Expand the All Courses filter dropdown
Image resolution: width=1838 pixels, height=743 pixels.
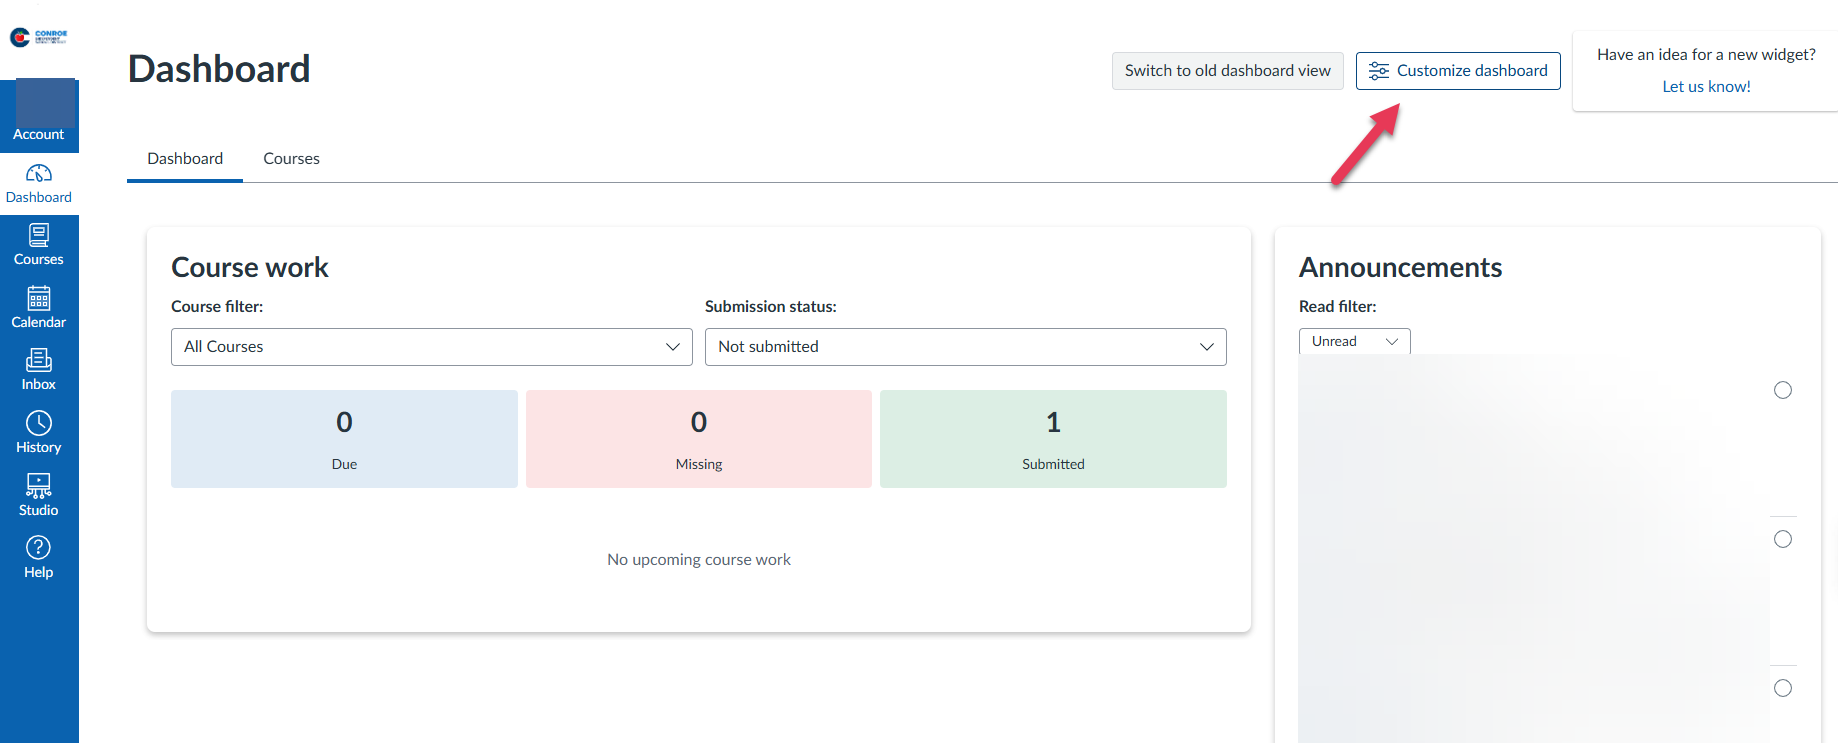431,347
